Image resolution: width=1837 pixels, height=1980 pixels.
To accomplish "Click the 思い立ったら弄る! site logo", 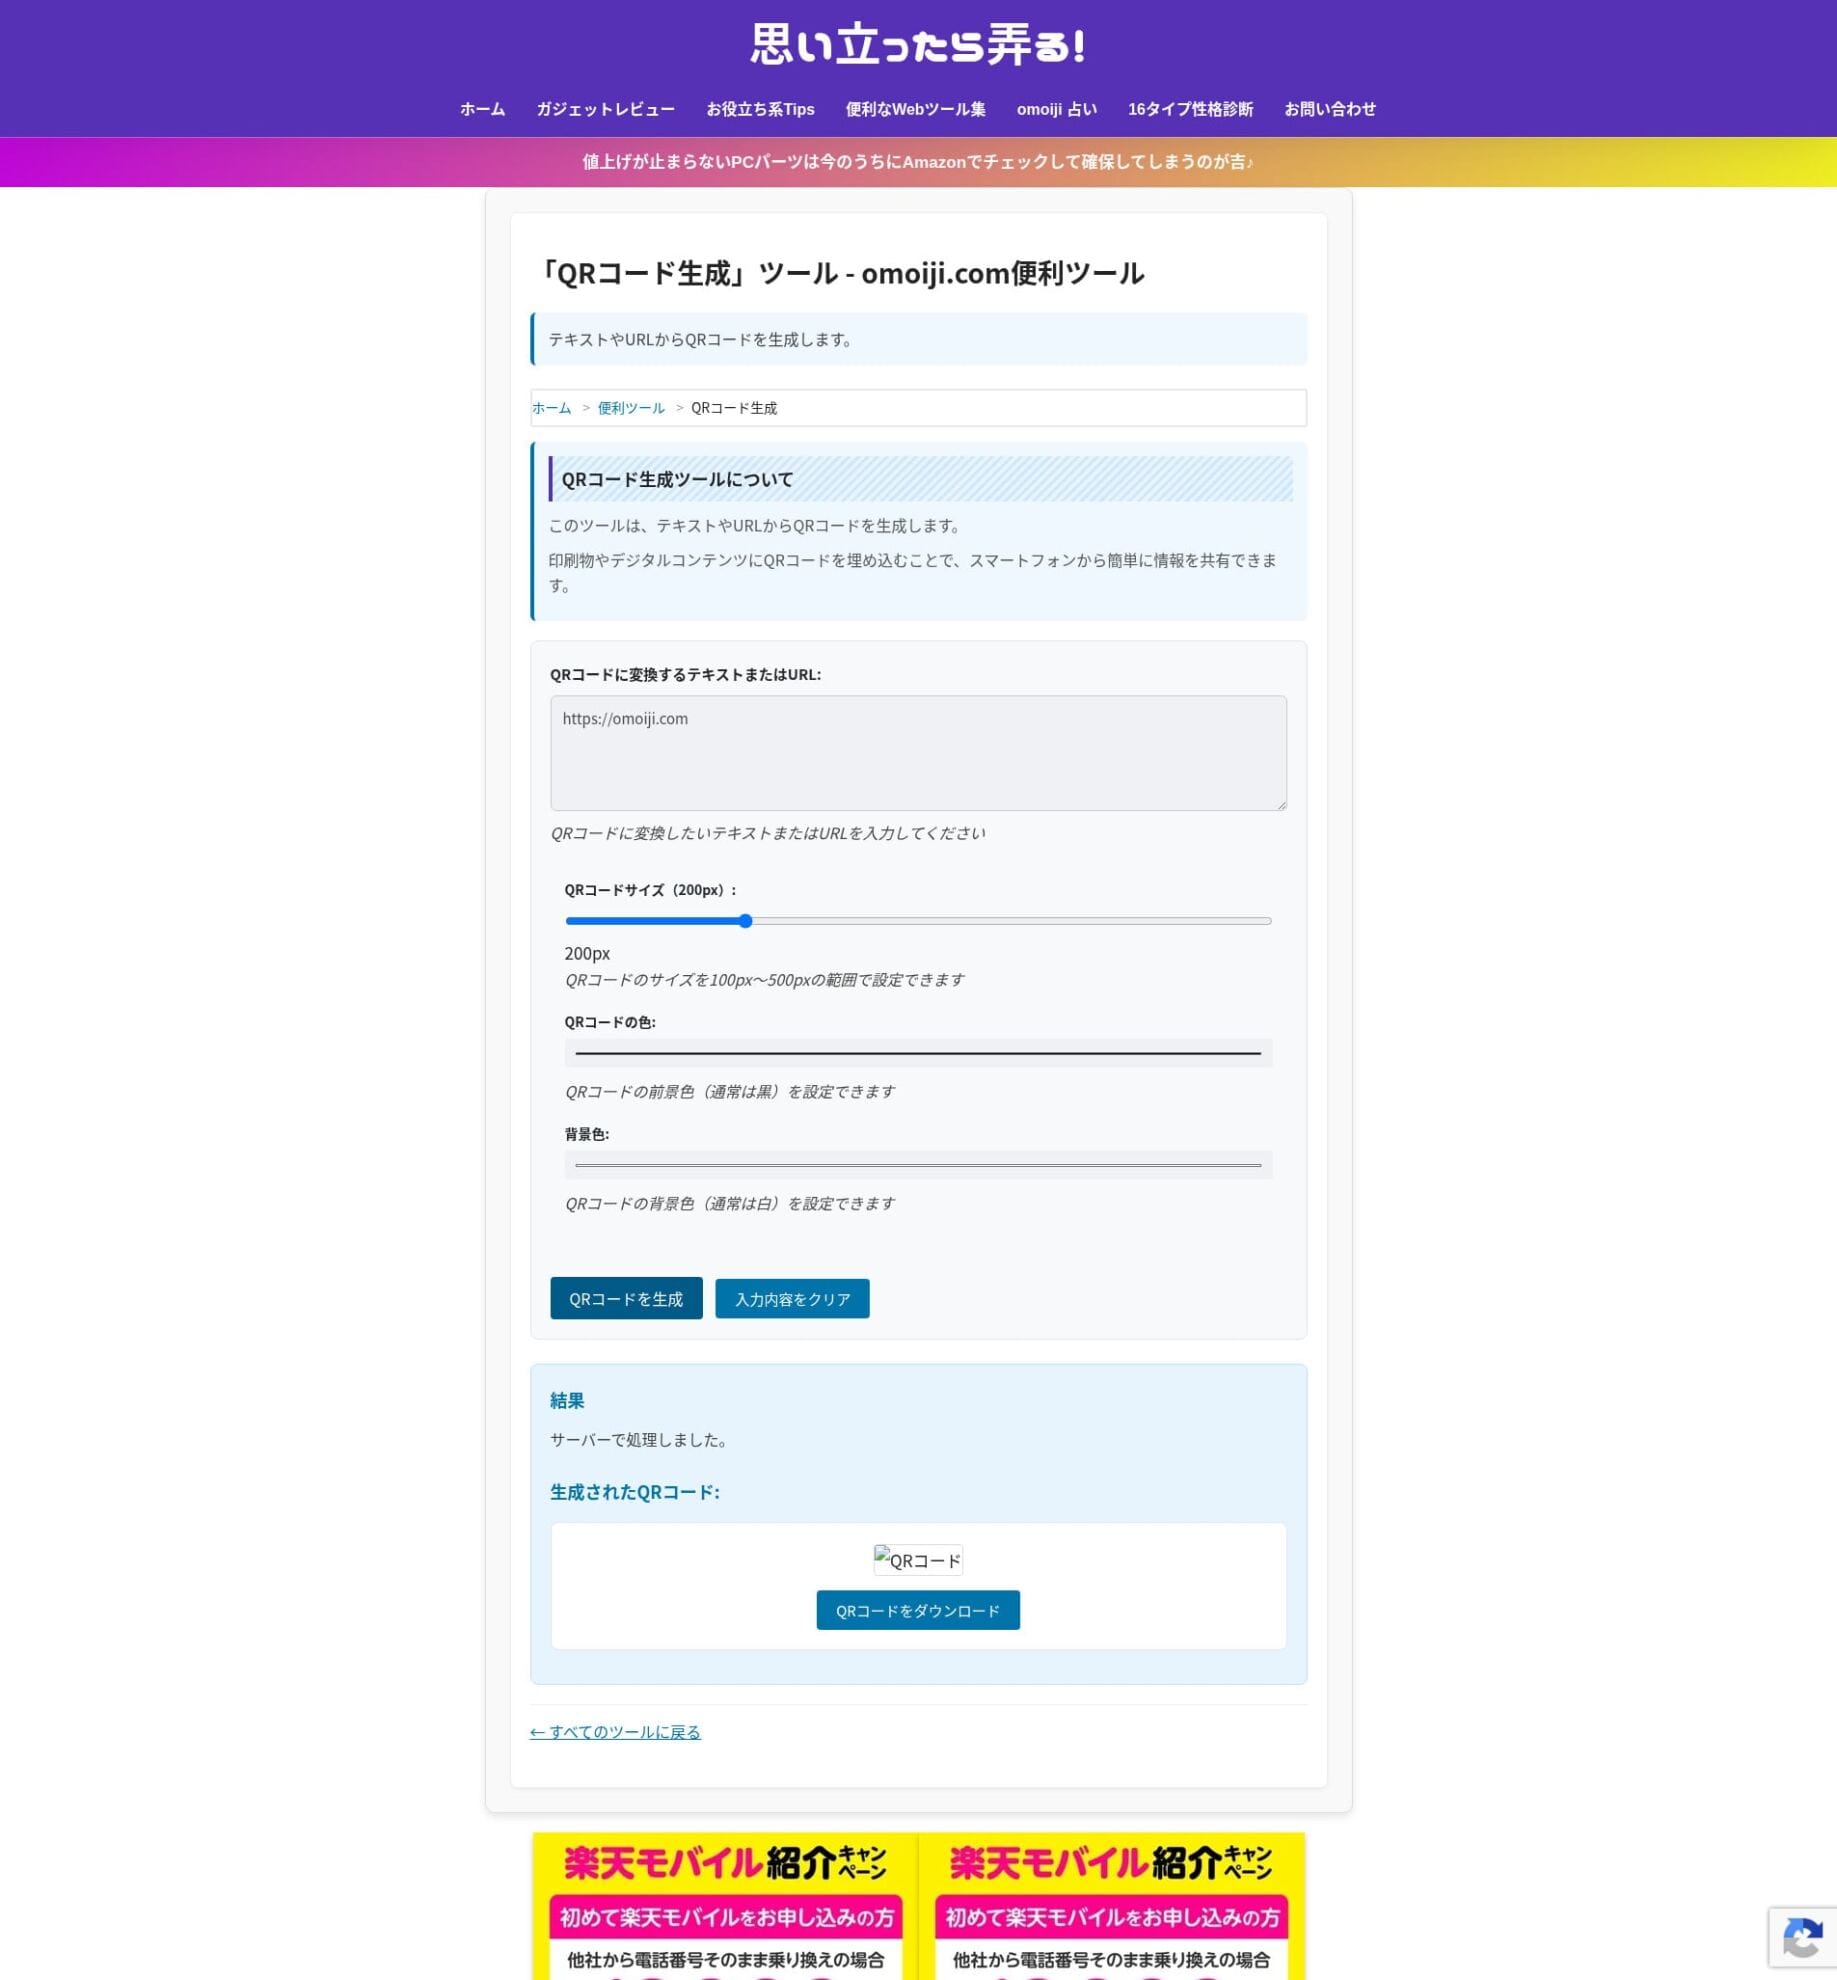I will 918,46.
